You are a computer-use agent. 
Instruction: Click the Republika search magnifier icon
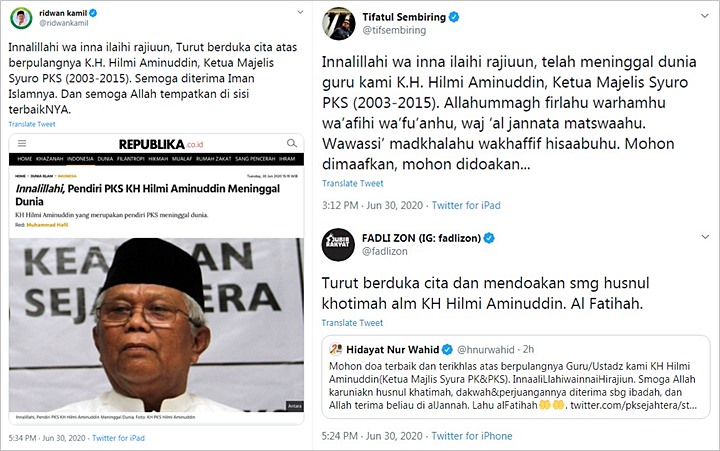(x=292, y=143)
